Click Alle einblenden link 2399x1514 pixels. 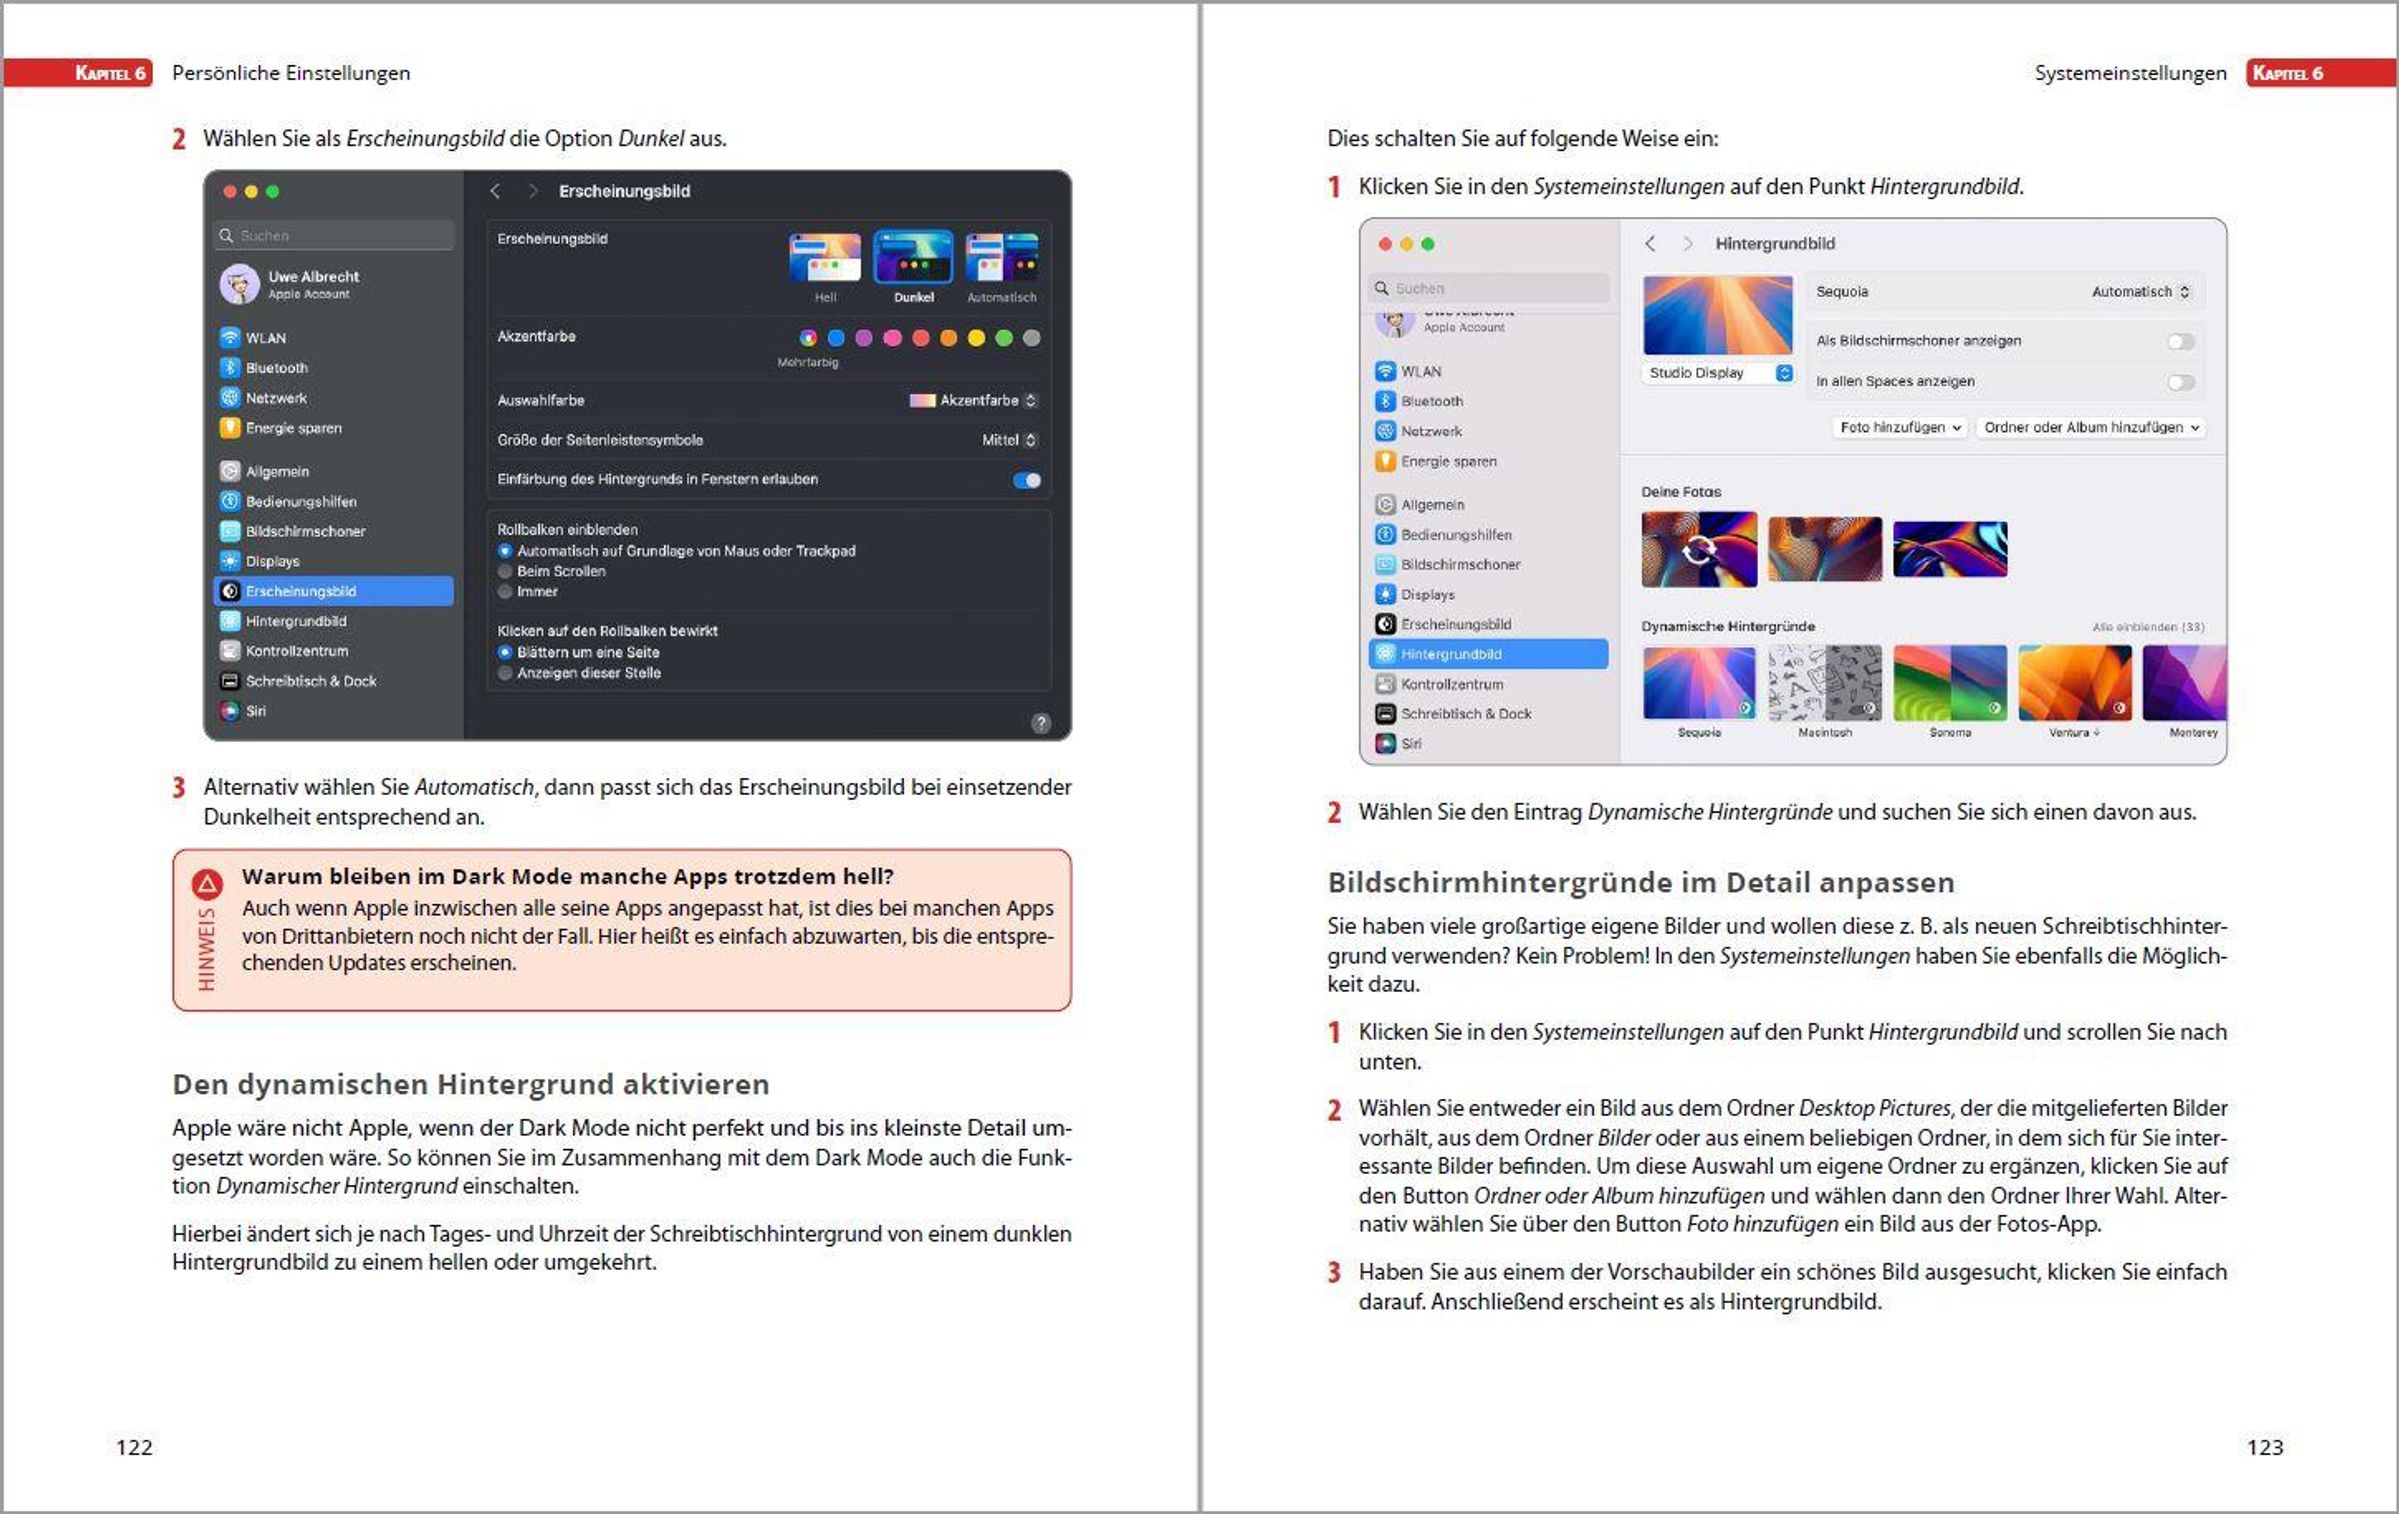click(x=2148, y=627)
